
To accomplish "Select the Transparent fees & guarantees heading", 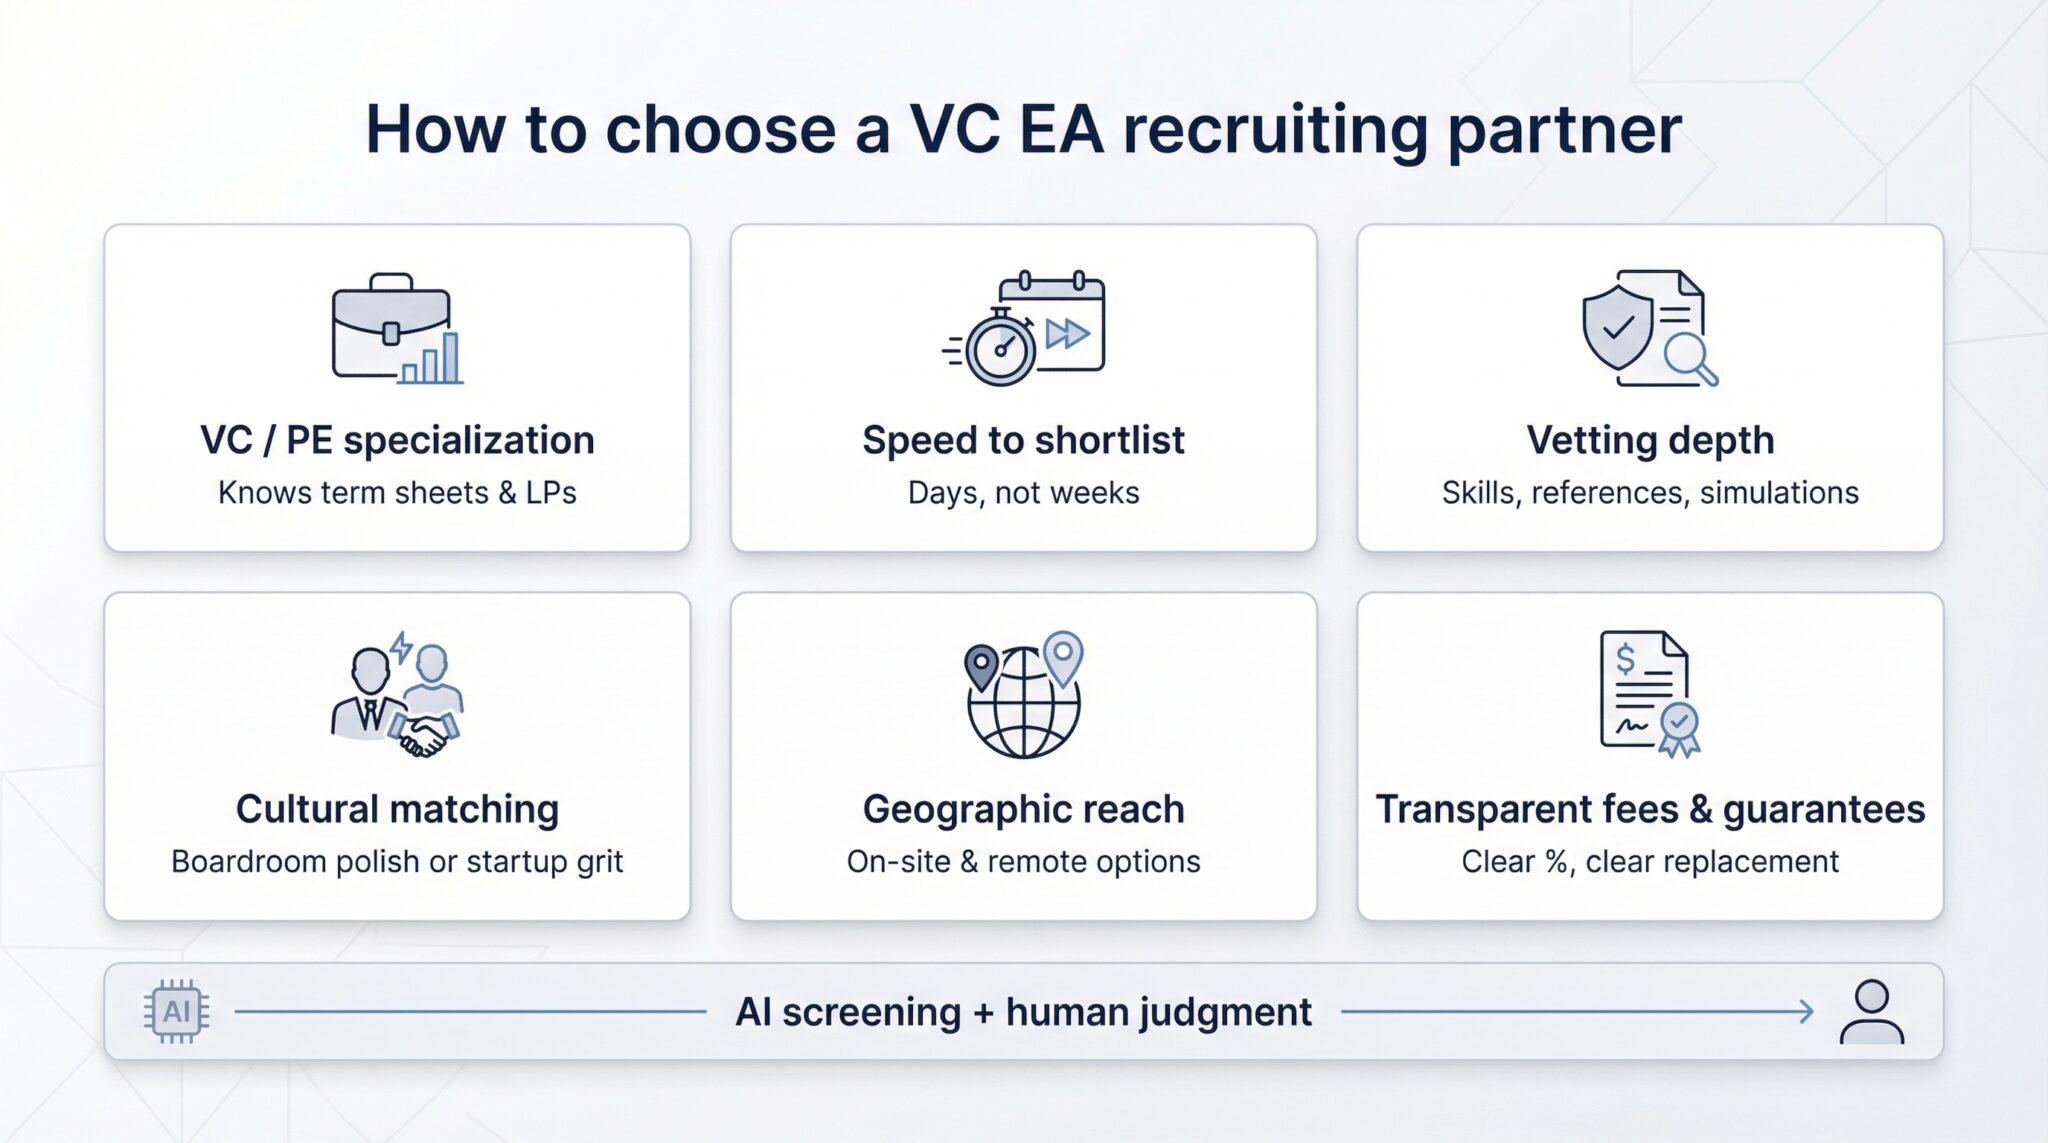I will (x=1650, y=809).
